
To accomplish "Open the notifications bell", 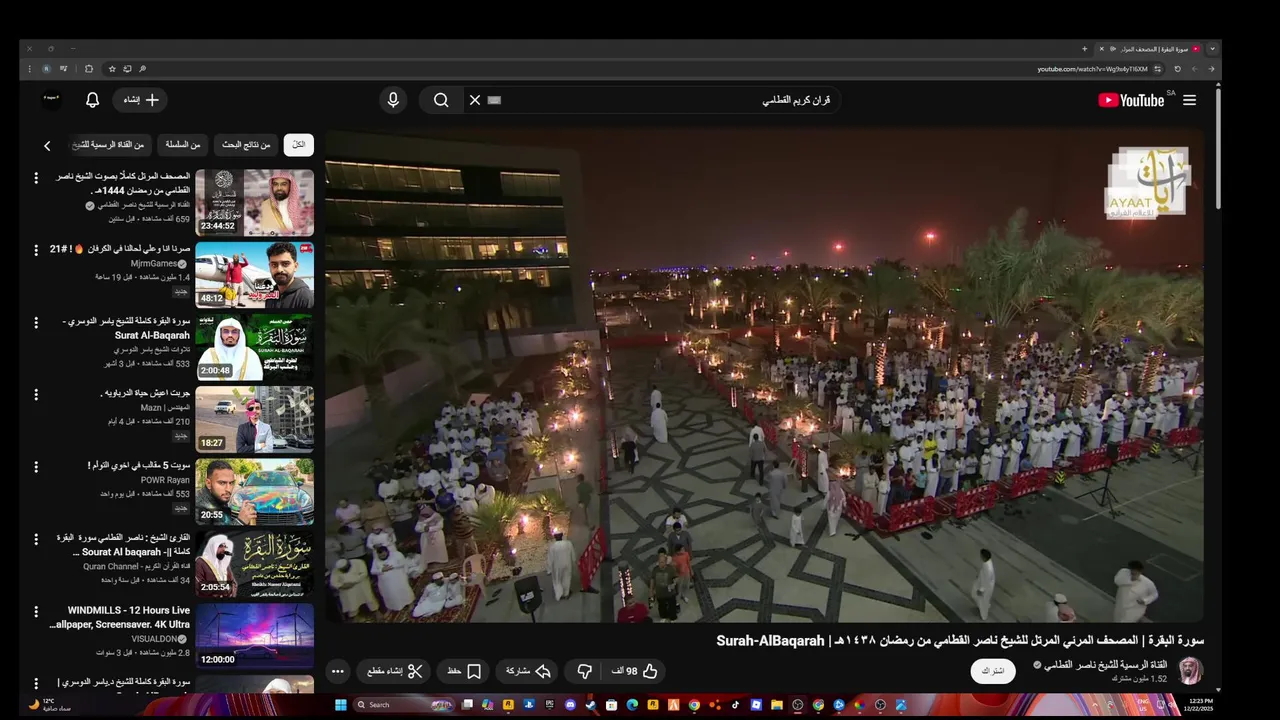I will coord(92,100).
